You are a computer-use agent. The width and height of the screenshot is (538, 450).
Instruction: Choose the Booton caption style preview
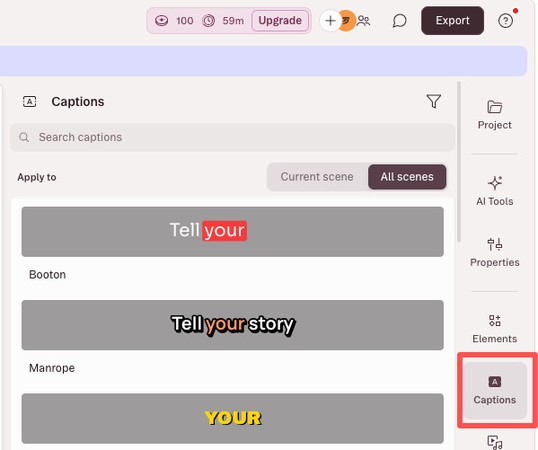(232, 232)
